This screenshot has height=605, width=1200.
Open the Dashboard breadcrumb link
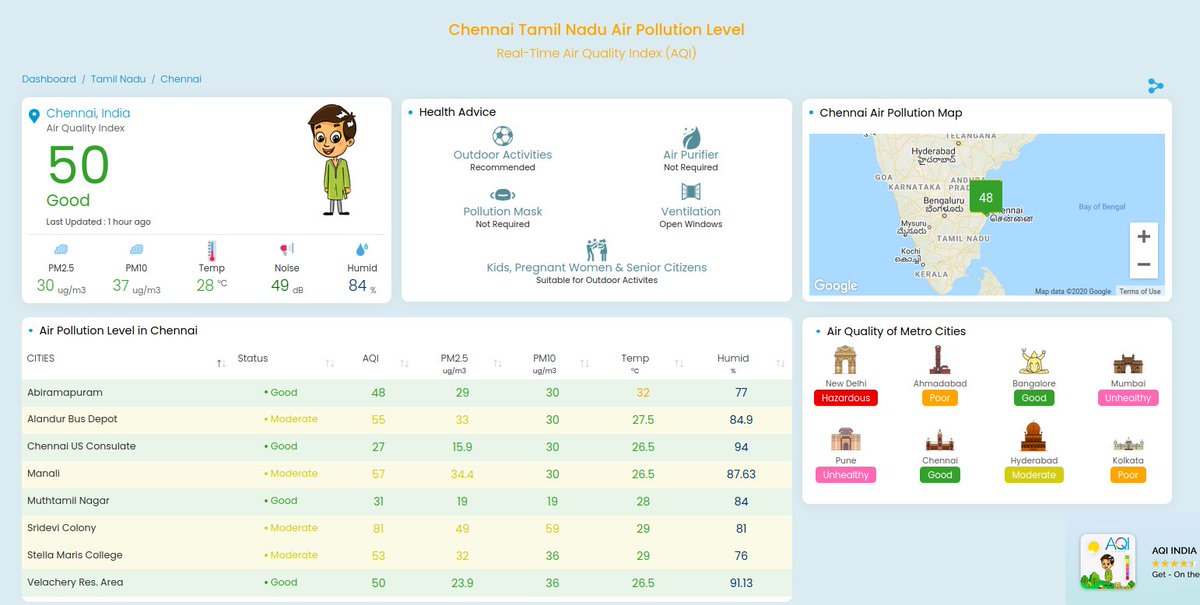(49, 79)
